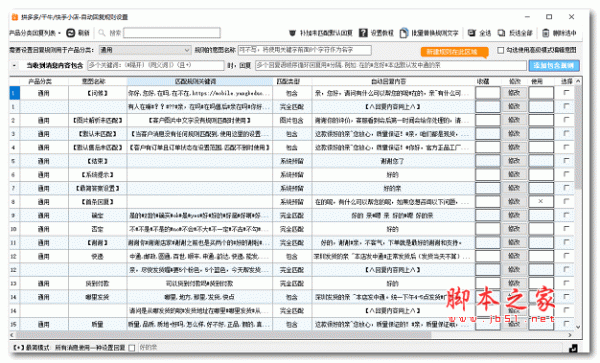The height and width of the screenshot is (363, 600).
Task: Select the 哪里发货 intent name cell
Action: point(98,297)
